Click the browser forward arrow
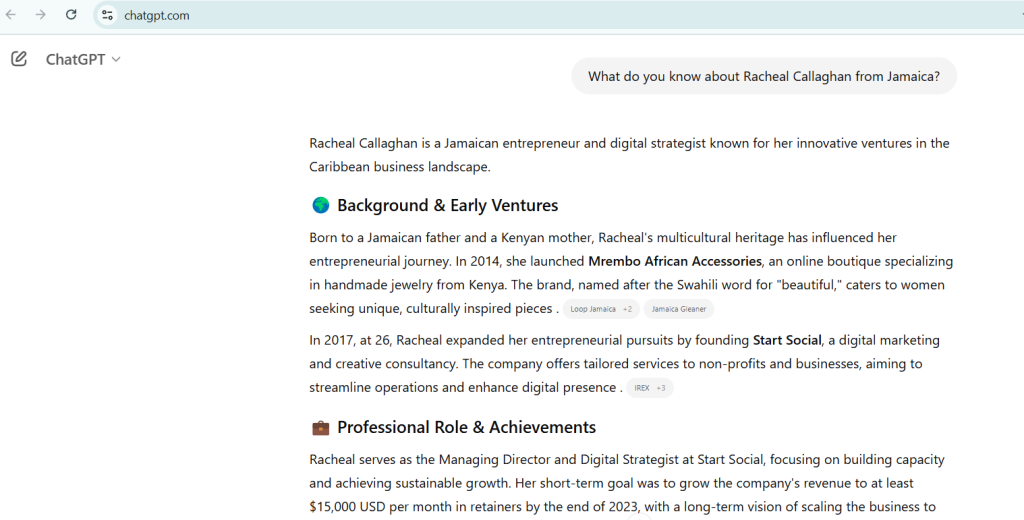Screen dimensions: 1024x520 click(x=40, y=15)
